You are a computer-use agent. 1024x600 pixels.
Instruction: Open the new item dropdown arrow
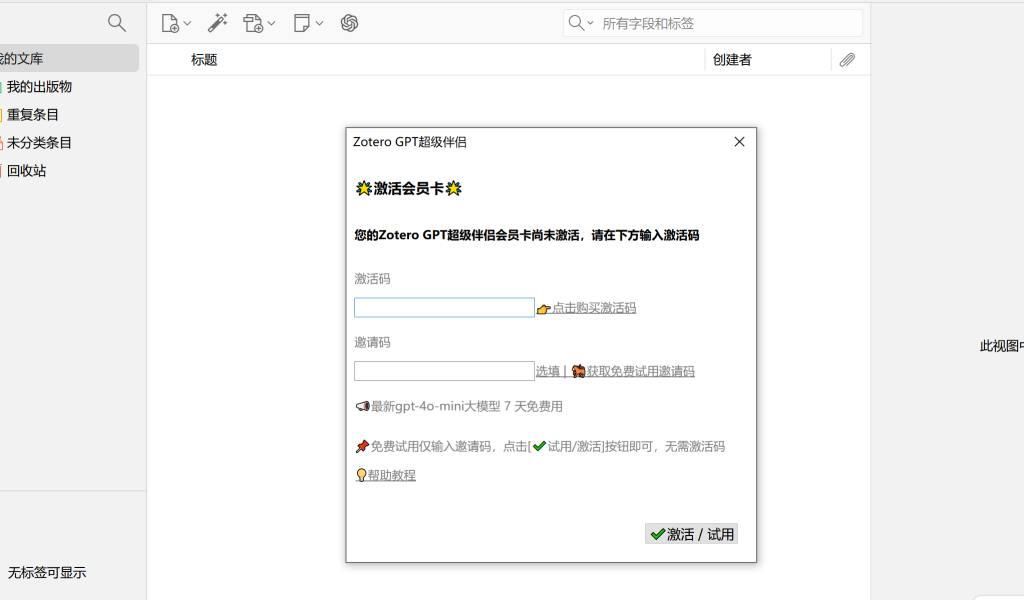click(x=187, y=24)
